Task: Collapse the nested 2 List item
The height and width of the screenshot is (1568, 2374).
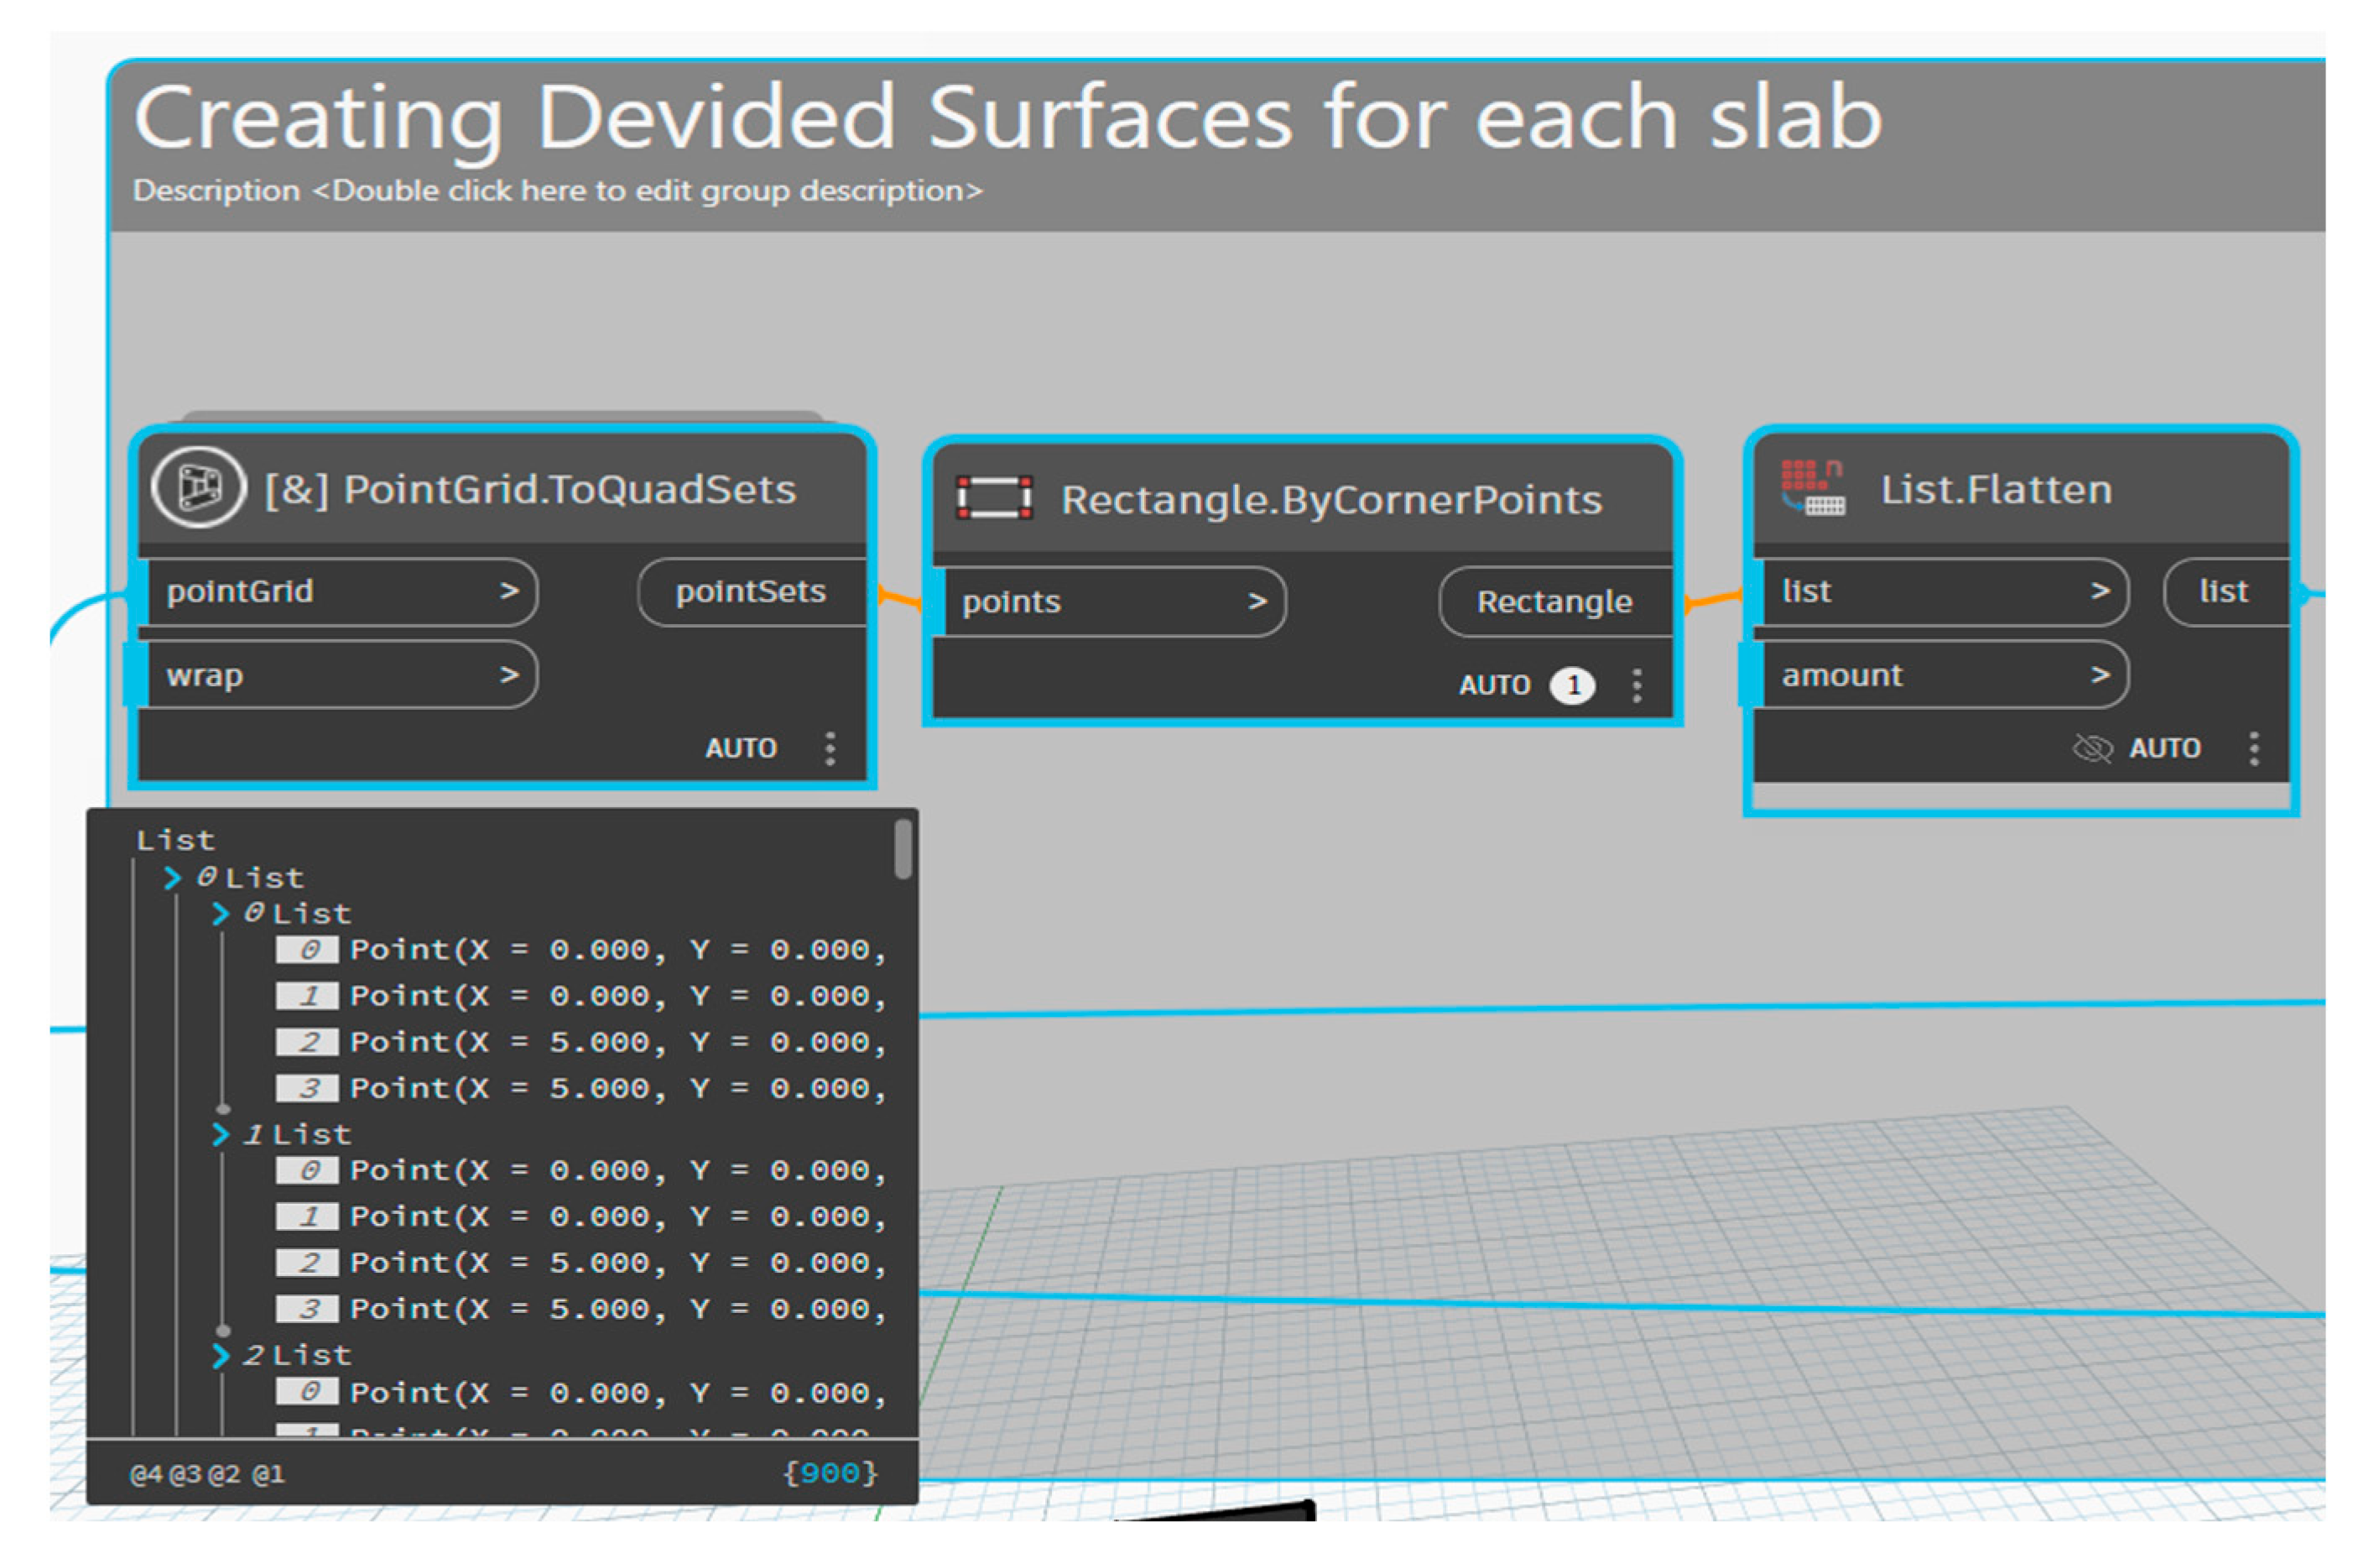Action: click(x=220, y=1355)
